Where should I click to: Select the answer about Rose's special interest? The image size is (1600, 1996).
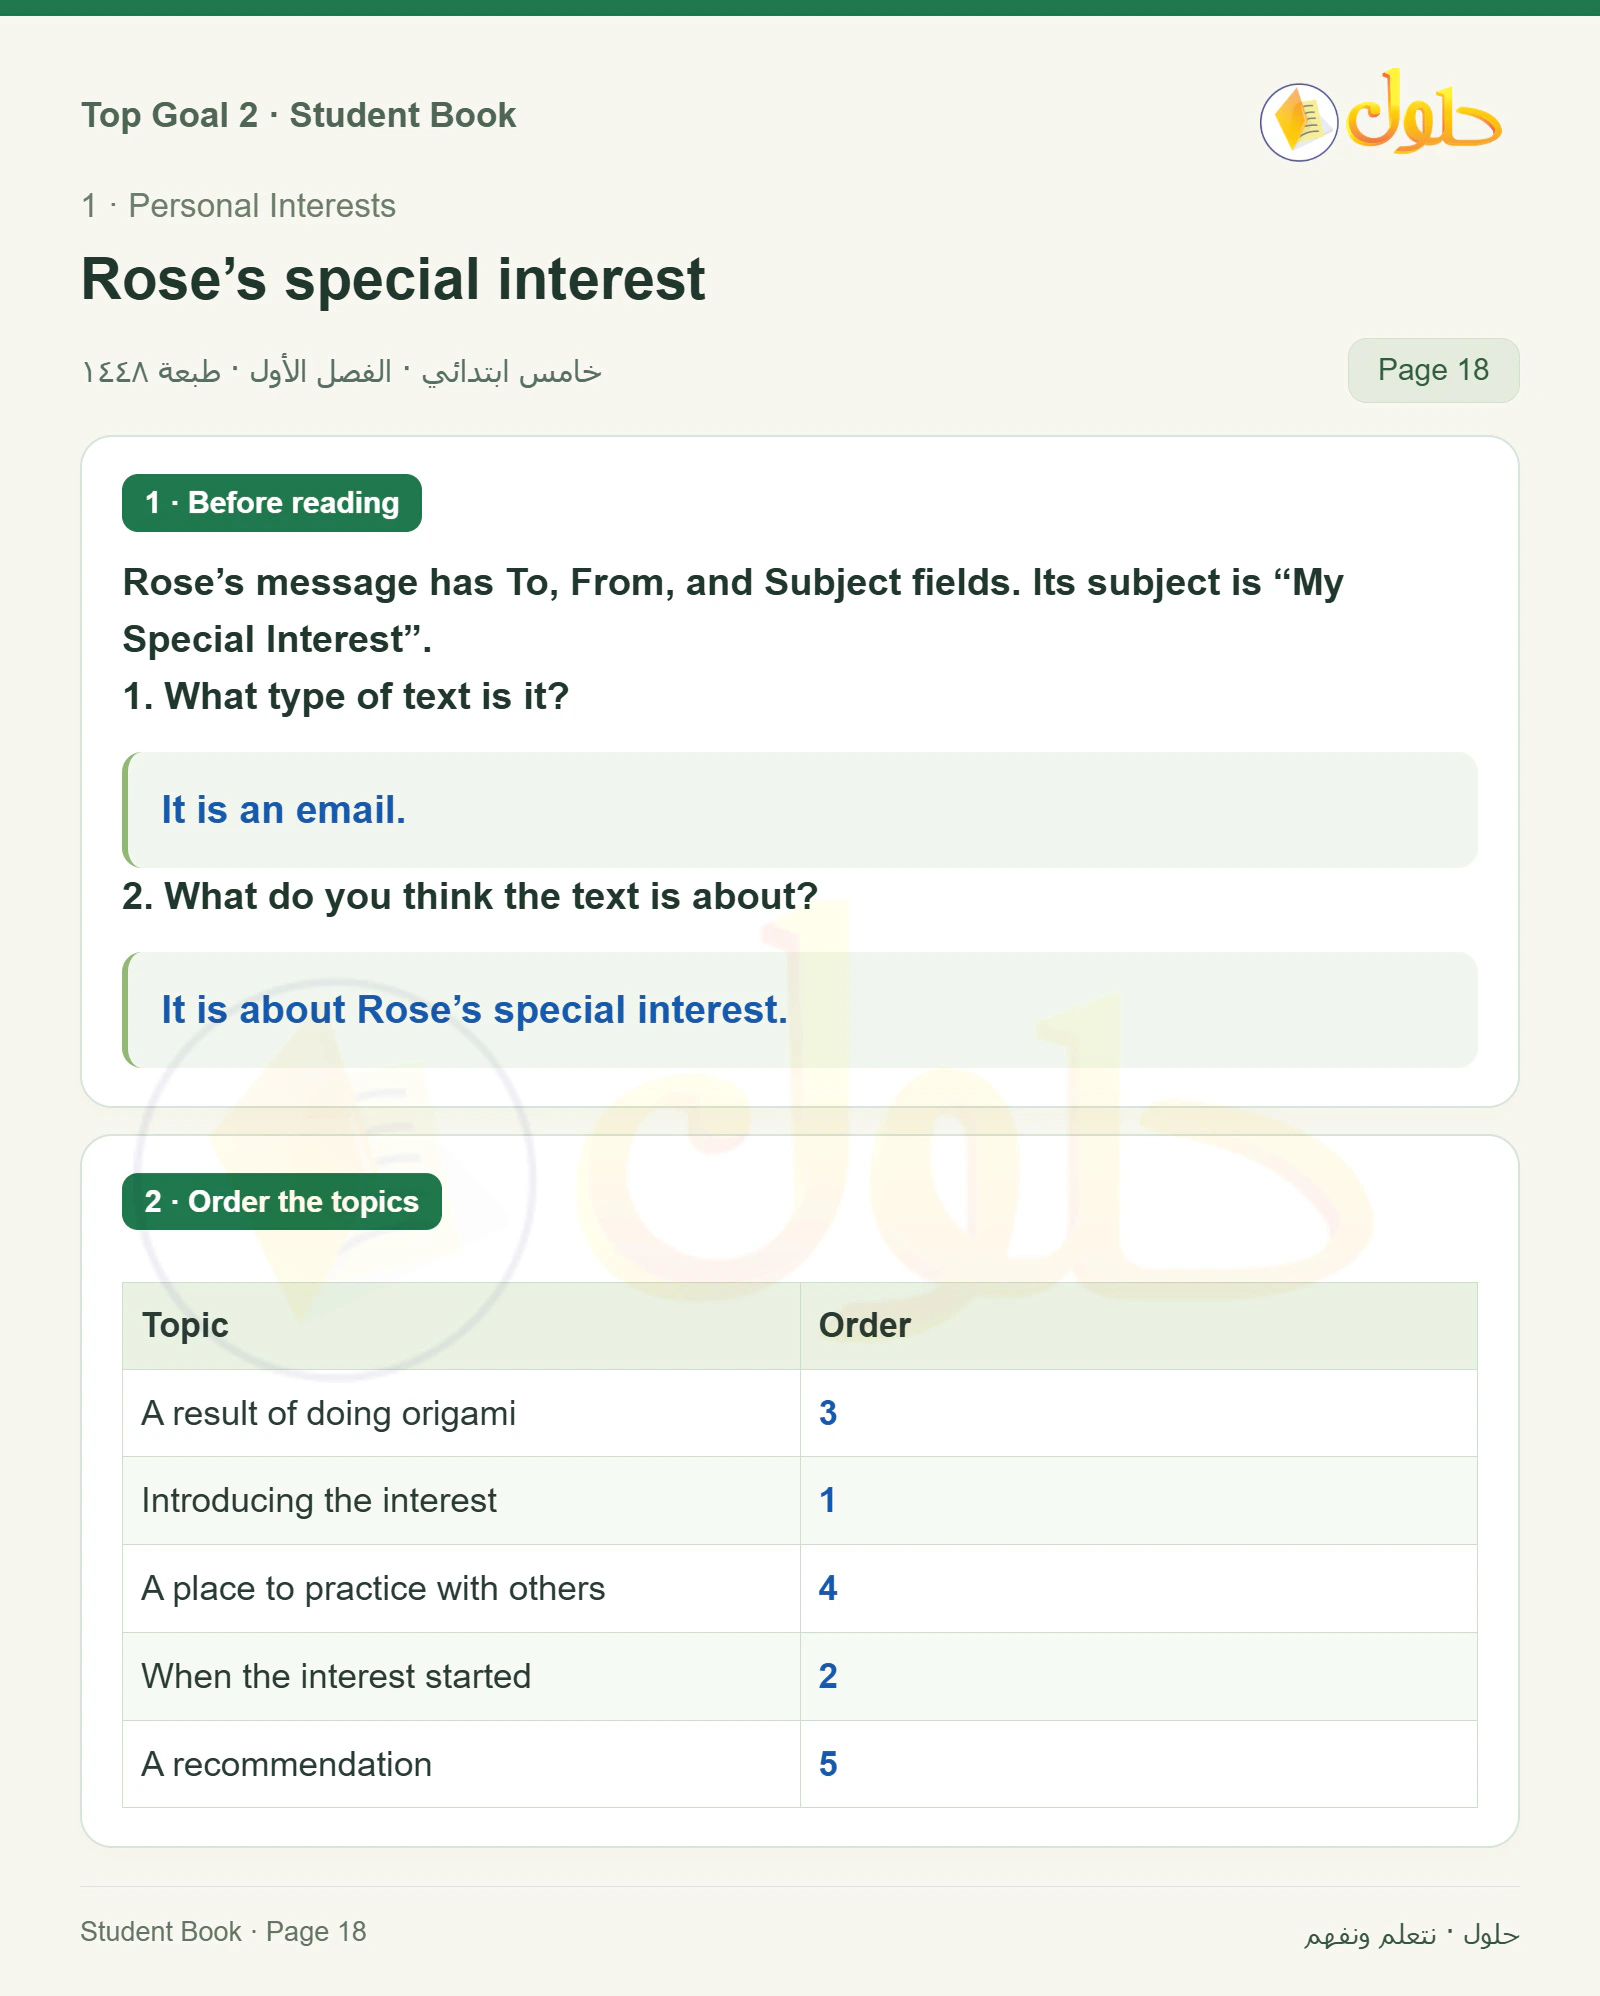click(x=474, y=1010)
